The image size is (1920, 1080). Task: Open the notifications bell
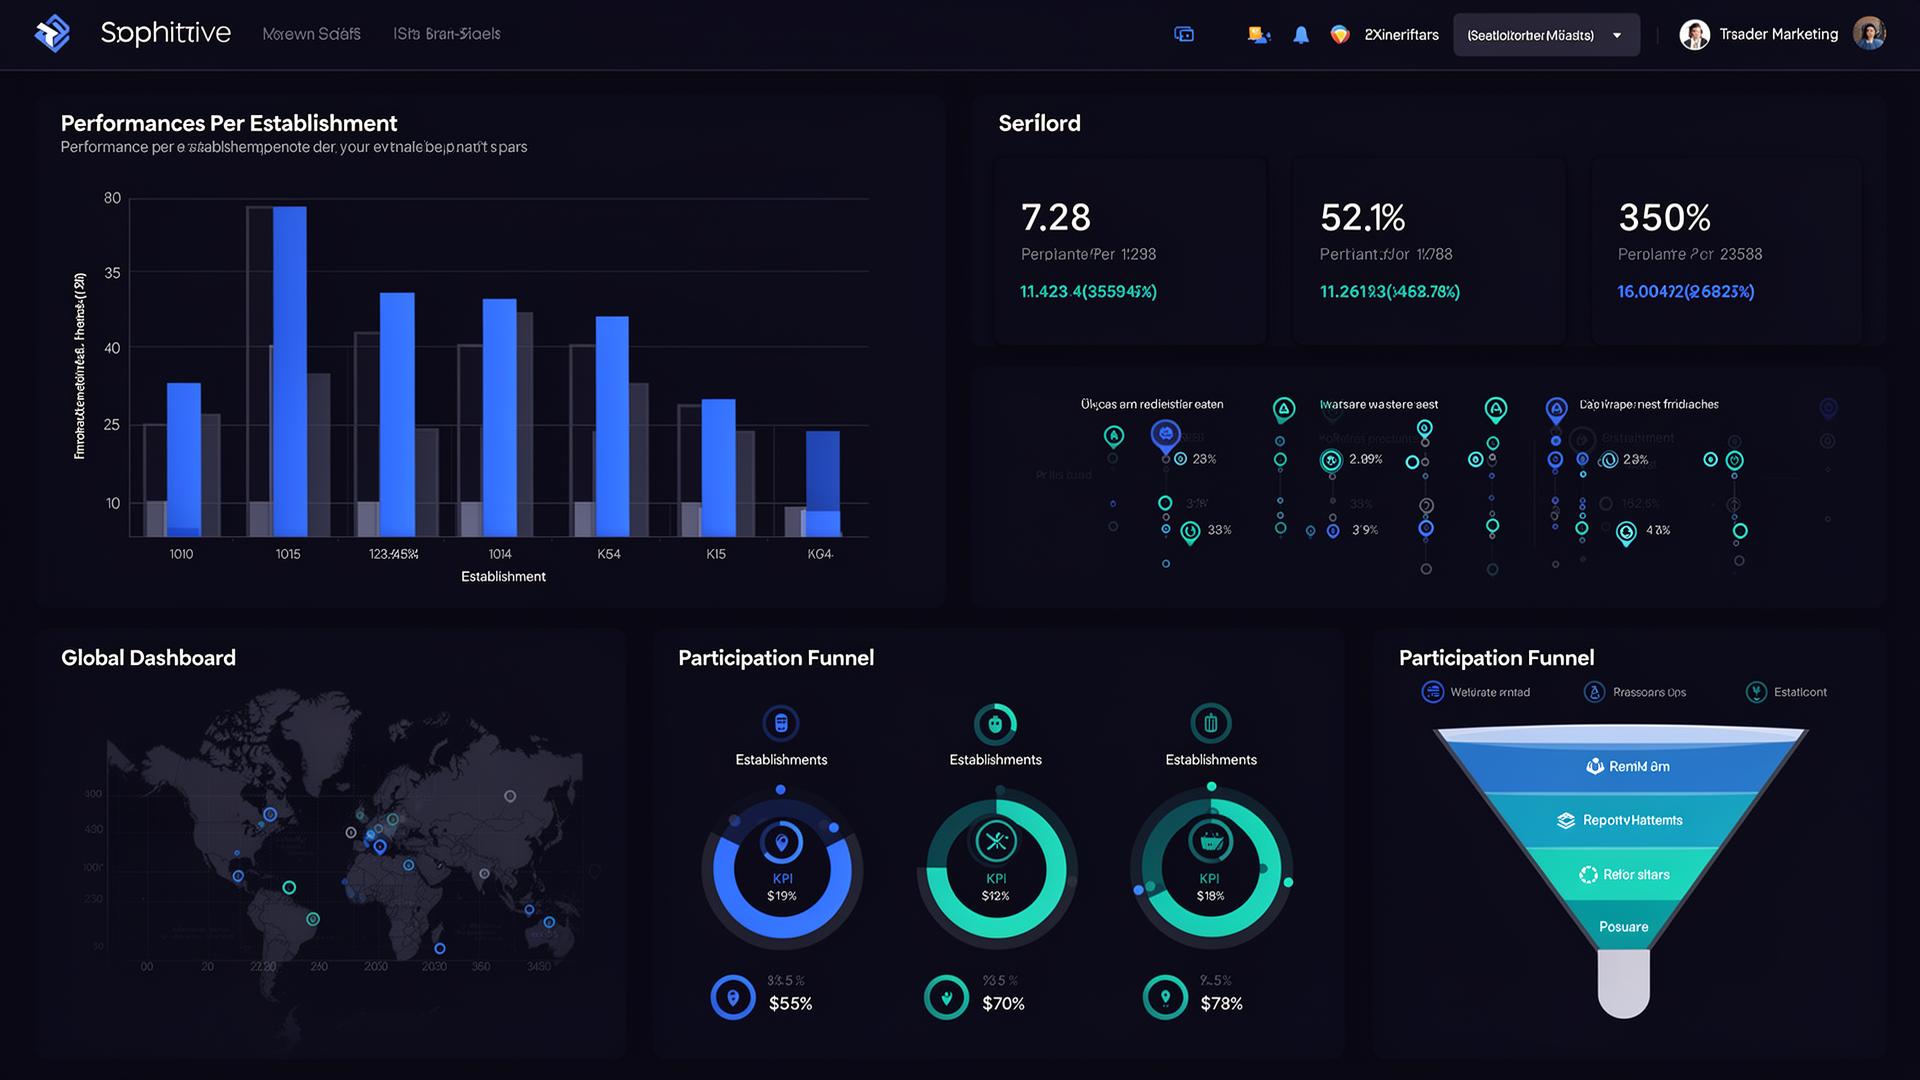pos(1301,35)
